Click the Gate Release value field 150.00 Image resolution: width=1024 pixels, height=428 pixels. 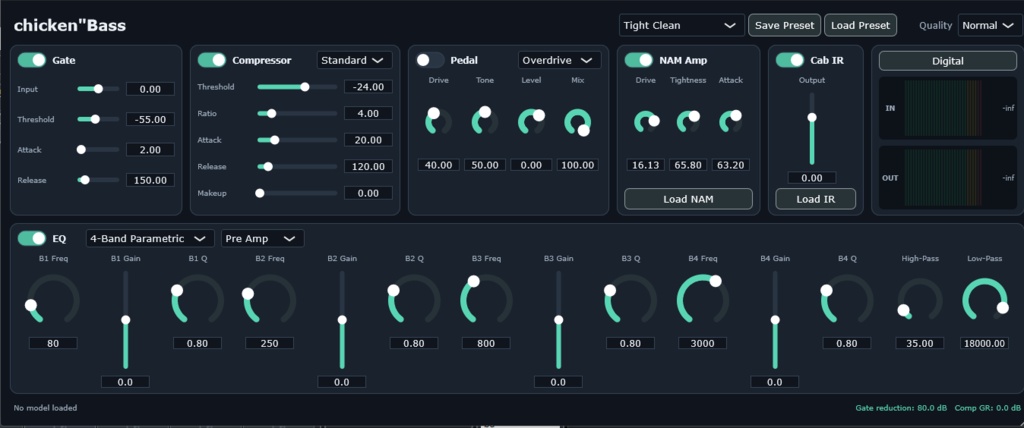coord(150,180)
